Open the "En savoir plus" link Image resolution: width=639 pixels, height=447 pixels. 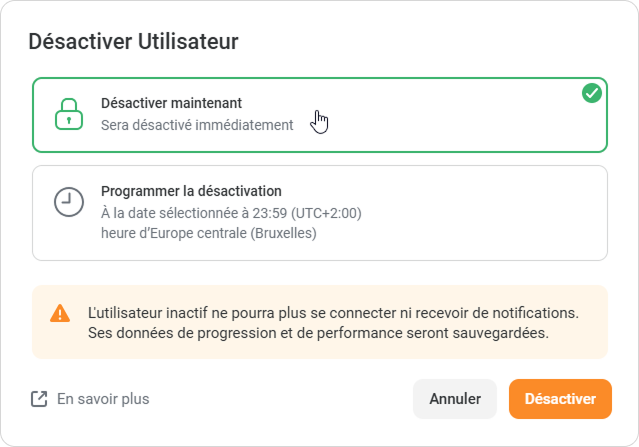[102, 399]
